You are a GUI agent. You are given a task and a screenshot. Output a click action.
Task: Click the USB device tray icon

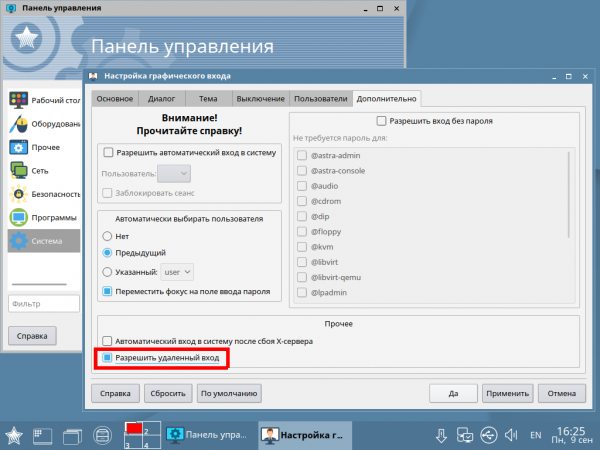pos(488,435)
